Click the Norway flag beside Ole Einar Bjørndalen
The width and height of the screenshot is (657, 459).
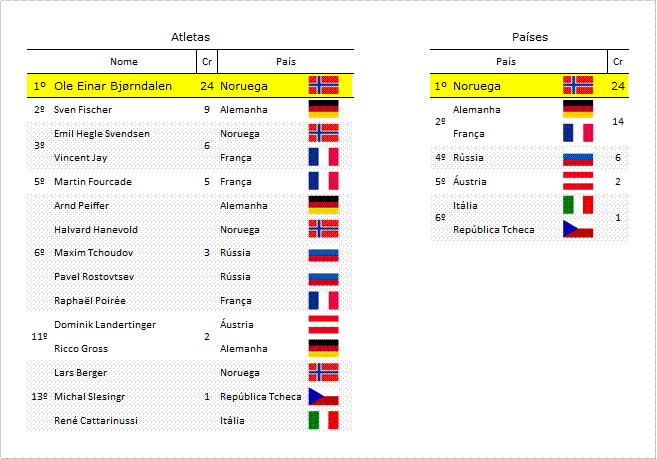[323, 85]
